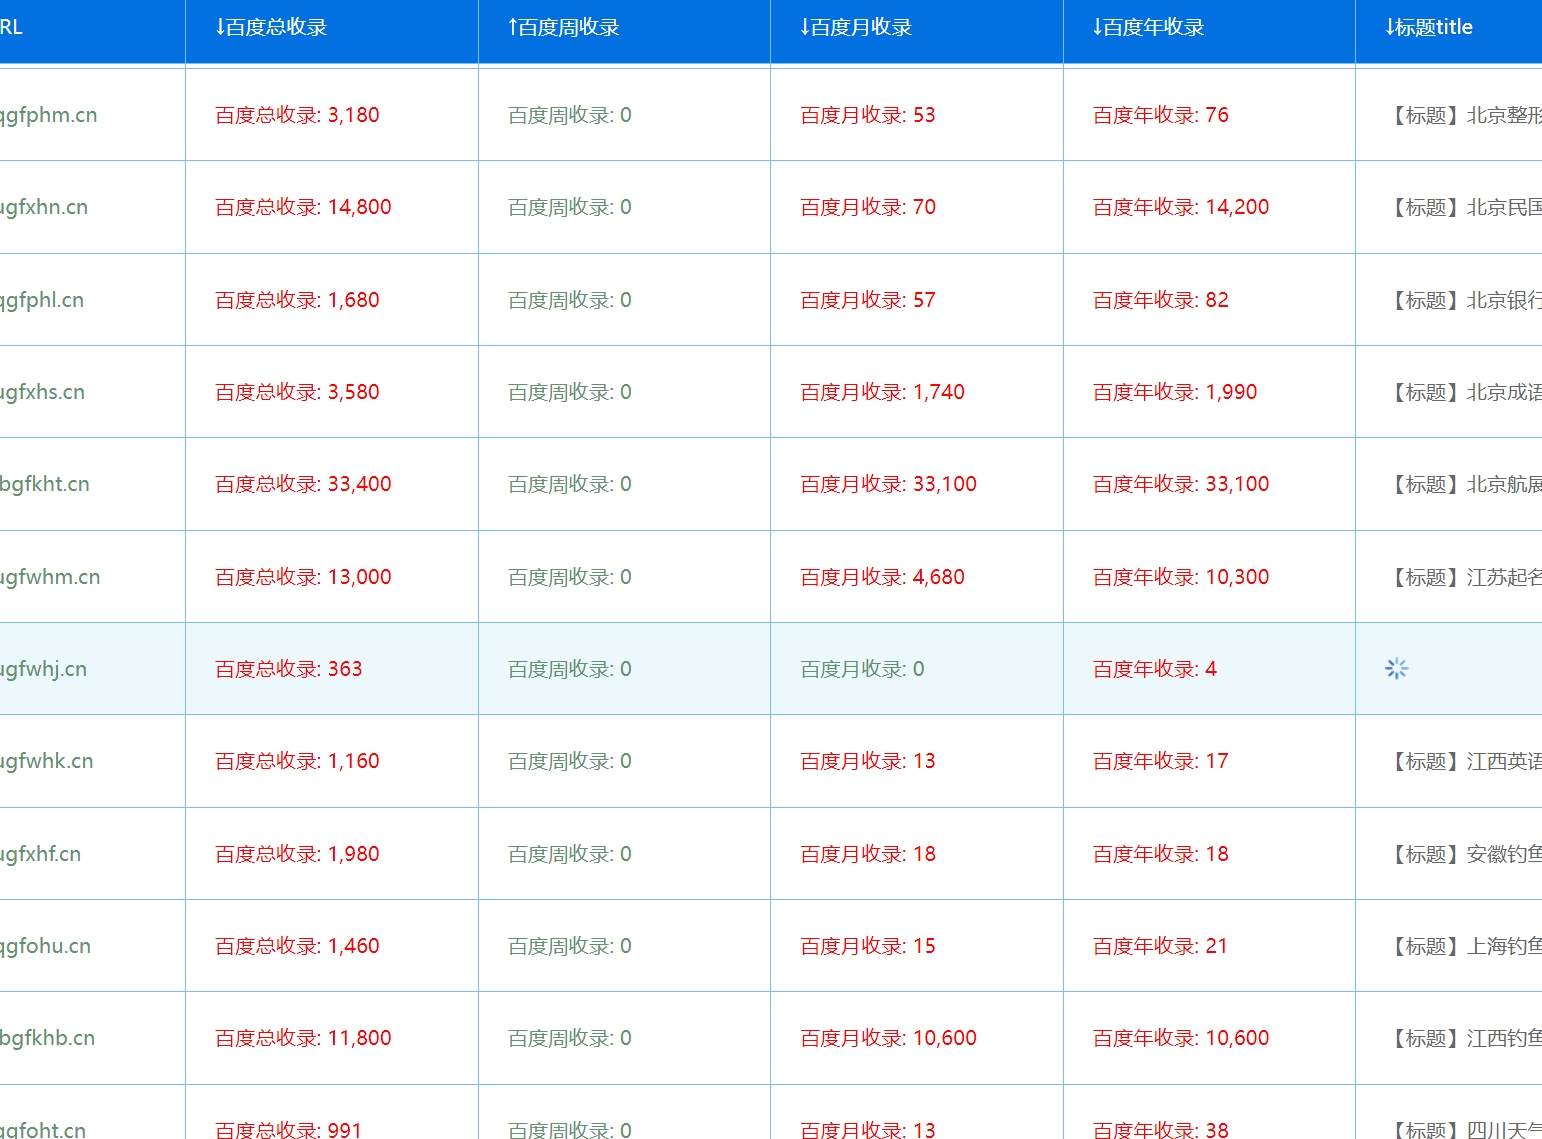Screen dimensions: 1542x1139
Task: Click cell 百度年收录: 18
Action: click(1160, 854)
